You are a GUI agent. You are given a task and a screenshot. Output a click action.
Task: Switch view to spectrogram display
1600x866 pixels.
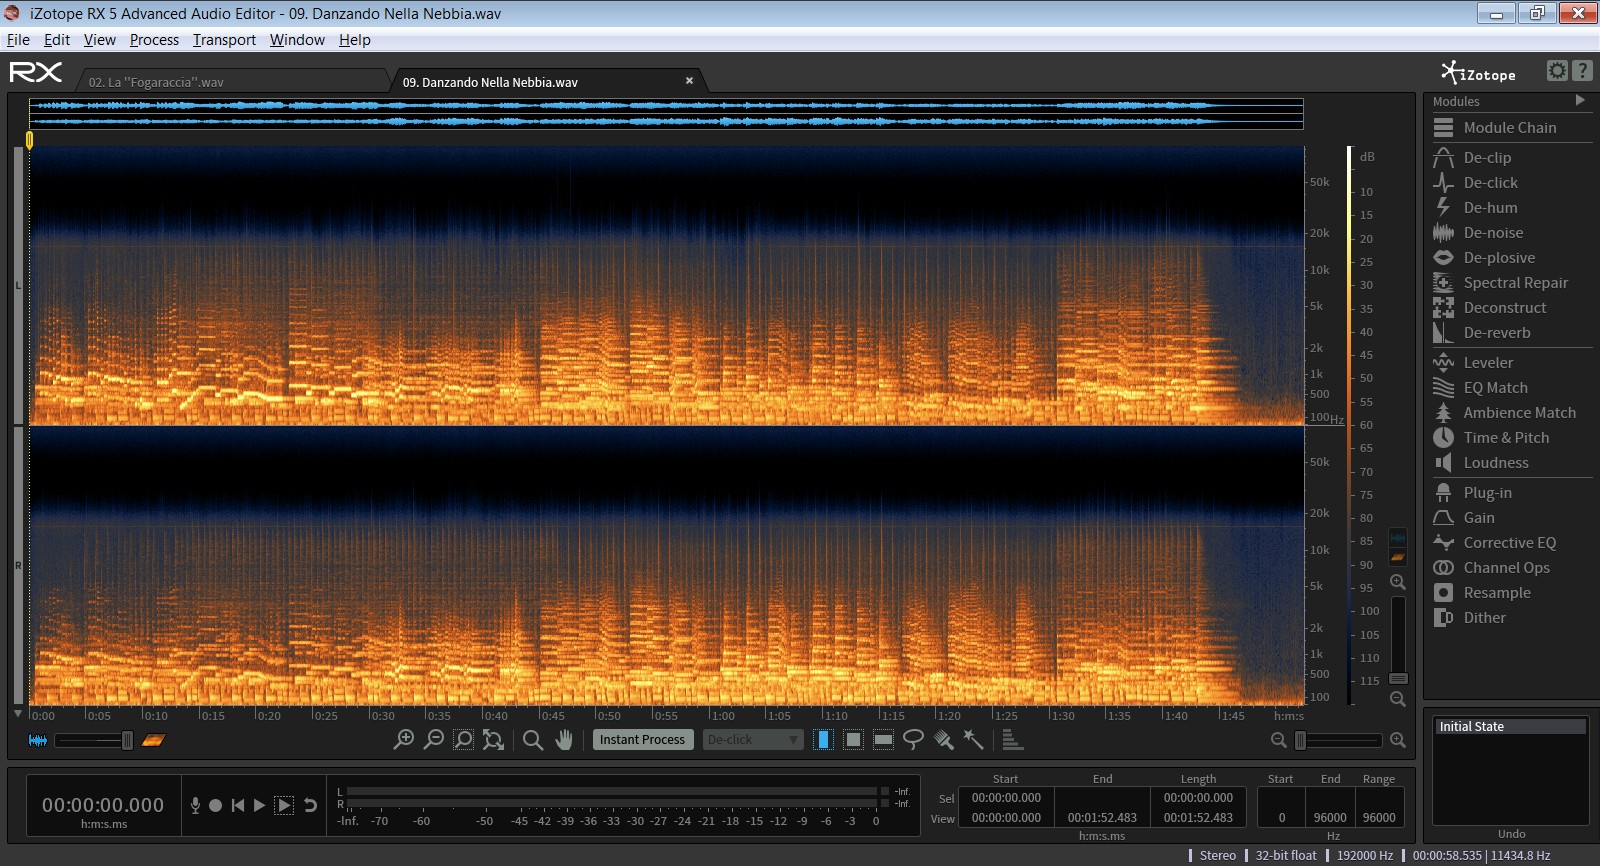pyautogui.click(x=153, y=740)
